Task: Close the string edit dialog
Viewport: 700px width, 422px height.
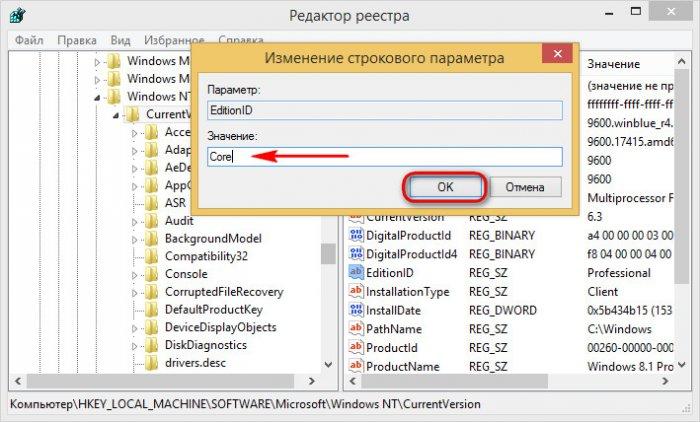Action: click(x=557, y=54)
